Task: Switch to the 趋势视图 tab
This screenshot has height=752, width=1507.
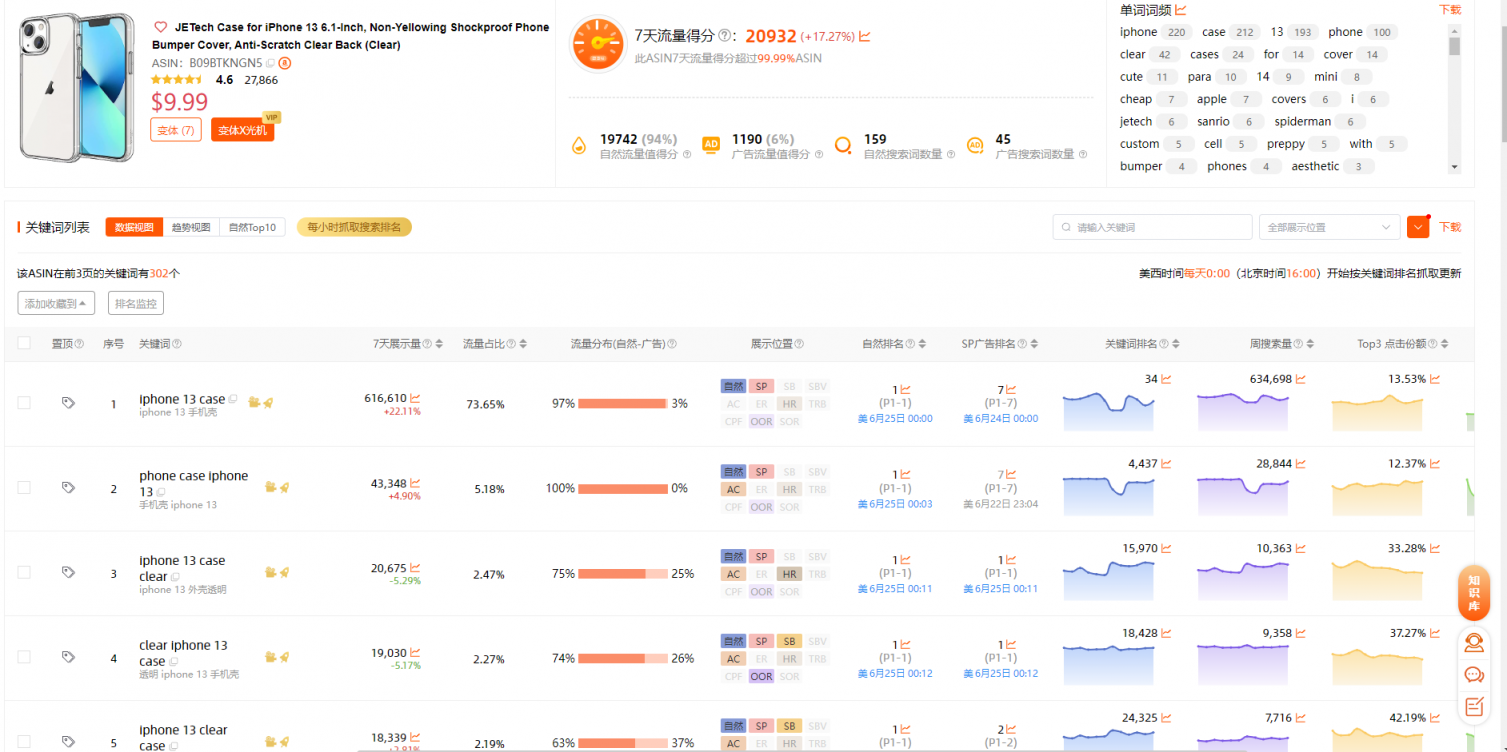Action: (191, 227)
